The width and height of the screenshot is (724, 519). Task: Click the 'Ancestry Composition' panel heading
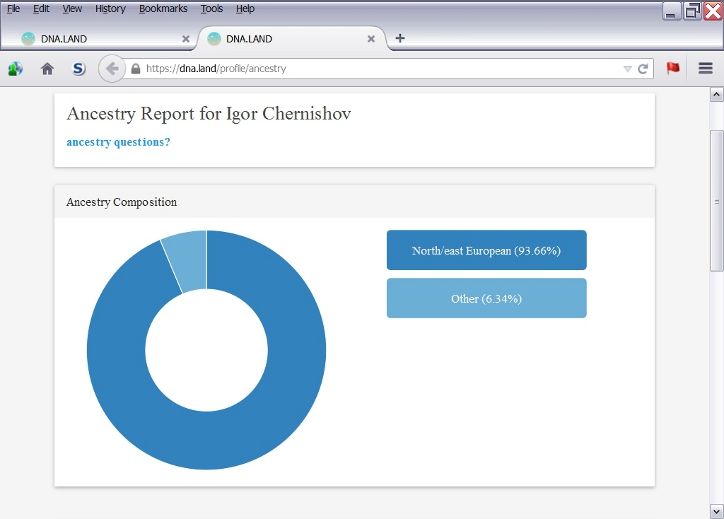pos(121,202)
